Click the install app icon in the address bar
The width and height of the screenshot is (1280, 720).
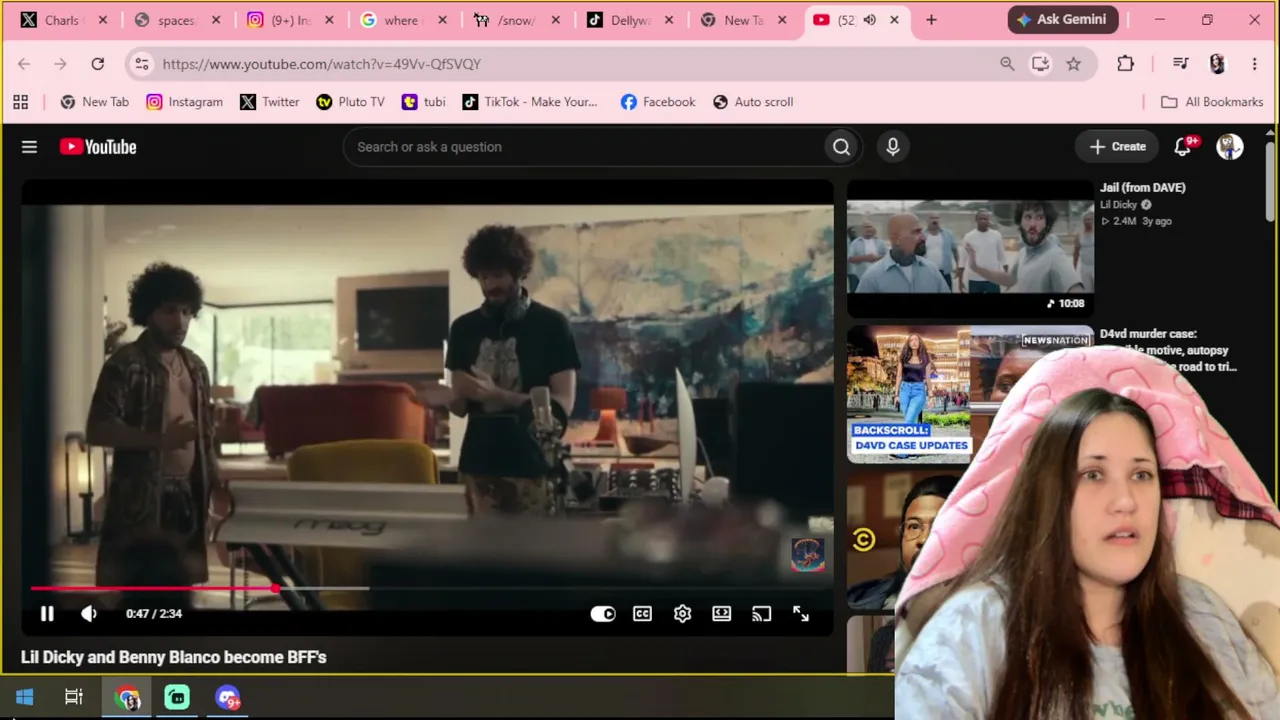[x=1040, y=64]
